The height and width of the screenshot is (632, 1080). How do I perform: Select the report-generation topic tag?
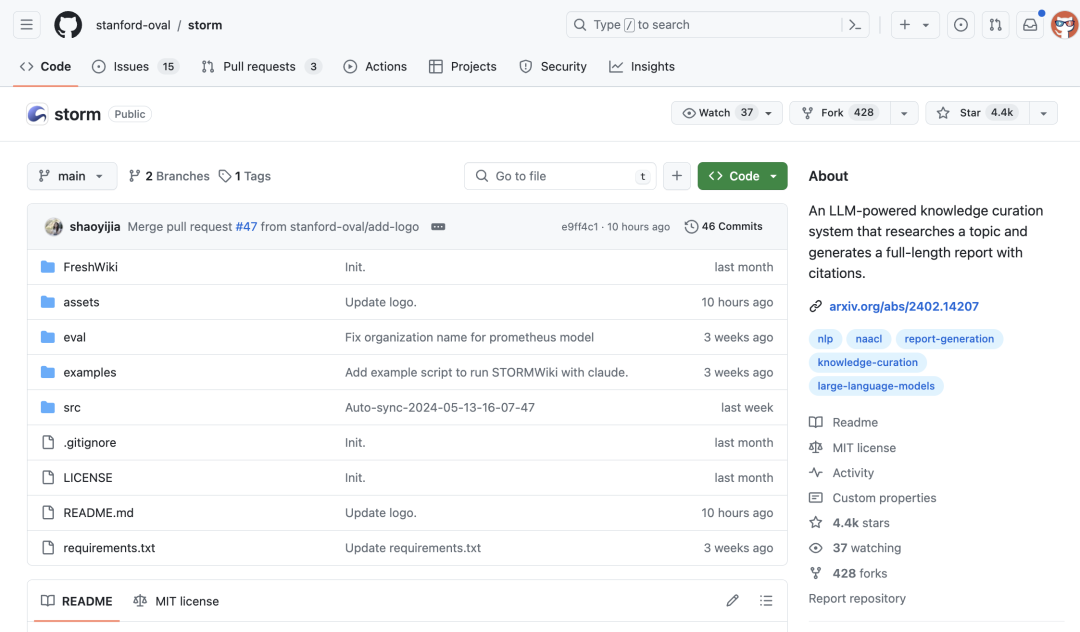pos(949,339)
